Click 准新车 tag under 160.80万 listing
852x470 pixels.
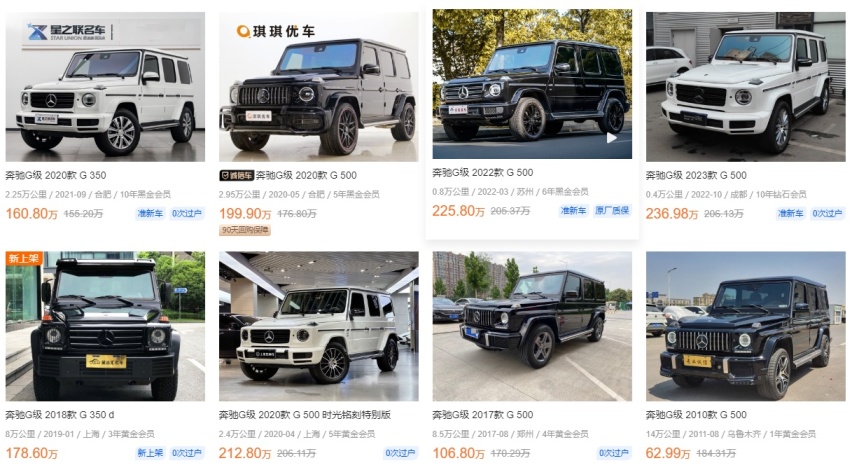pyautogui.click(x=149, y=214)
